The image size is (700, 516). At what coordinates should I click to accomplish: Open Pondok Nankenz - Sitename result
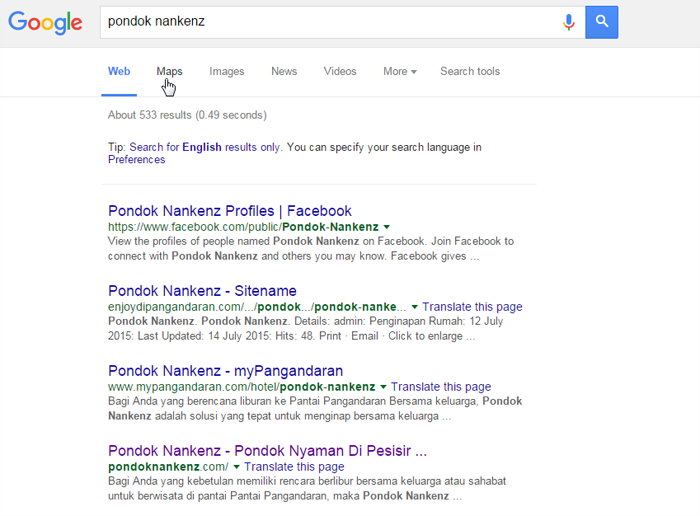(202, 291)
